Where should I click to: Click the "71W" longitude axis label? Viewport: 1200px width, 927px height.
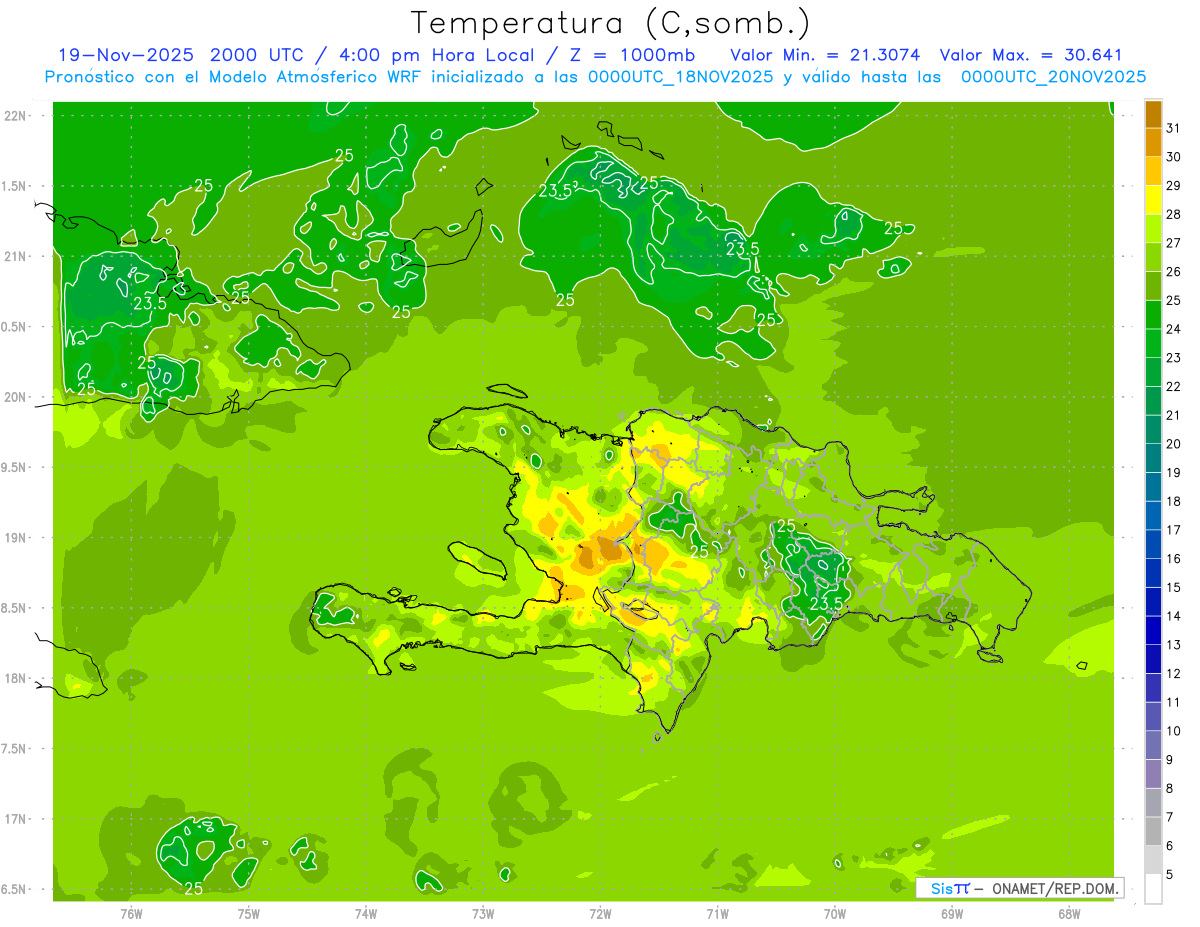(x=717, y=913)
